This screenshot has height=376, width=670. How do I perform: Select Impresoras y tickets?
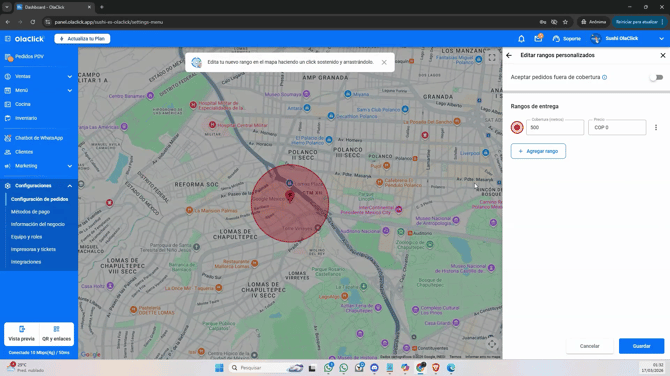33,250
